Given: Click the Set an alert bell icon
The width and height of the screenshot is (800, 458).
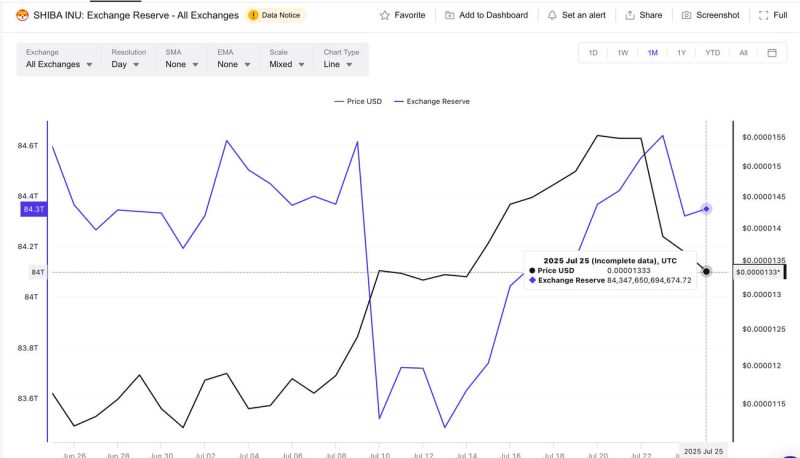Looking at the screenshot, I should click(552, 15).
